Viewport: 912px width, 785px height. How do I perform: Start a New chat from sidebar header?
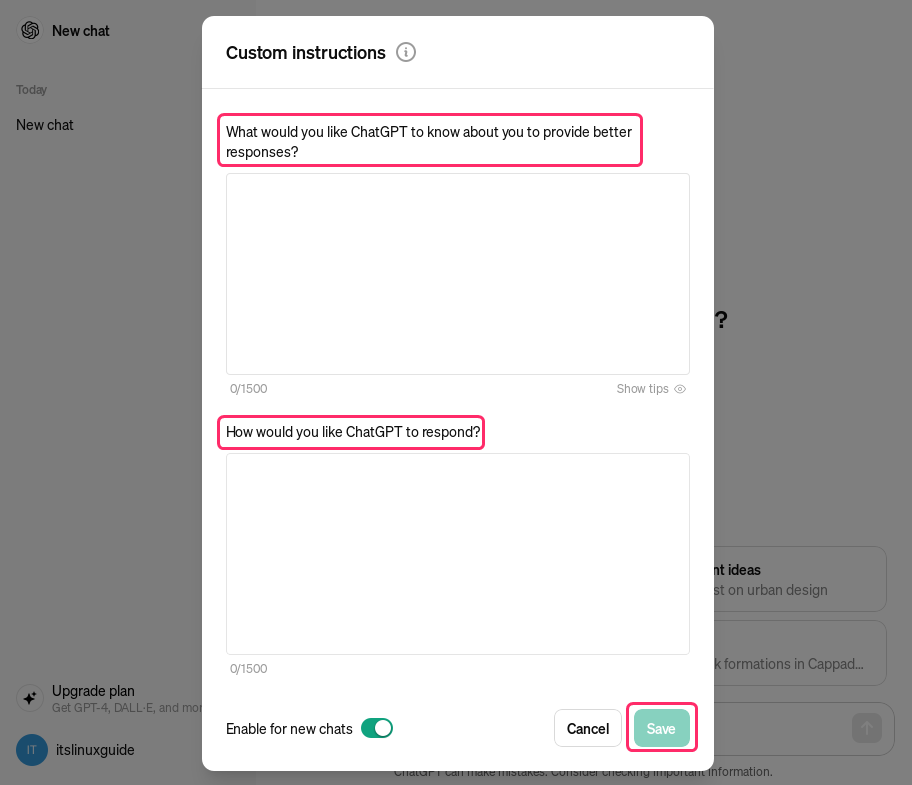(x=81, y=31)
